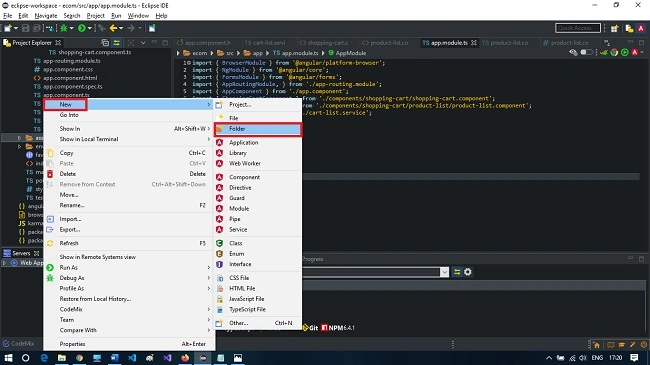Open the Servers view tab

(21, 253)
